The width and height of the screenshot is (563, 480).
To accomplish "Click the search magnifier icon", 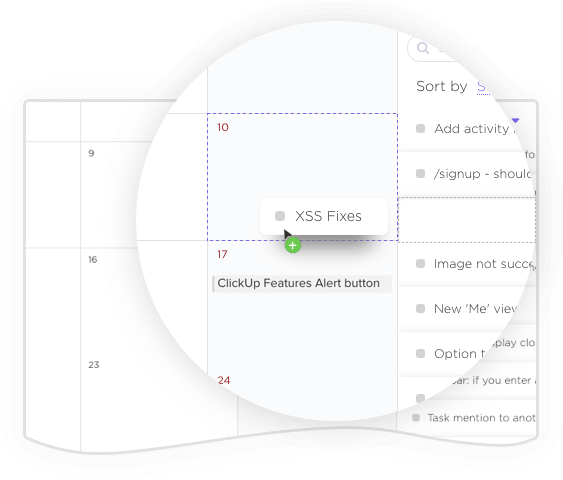I will point(423,48).
